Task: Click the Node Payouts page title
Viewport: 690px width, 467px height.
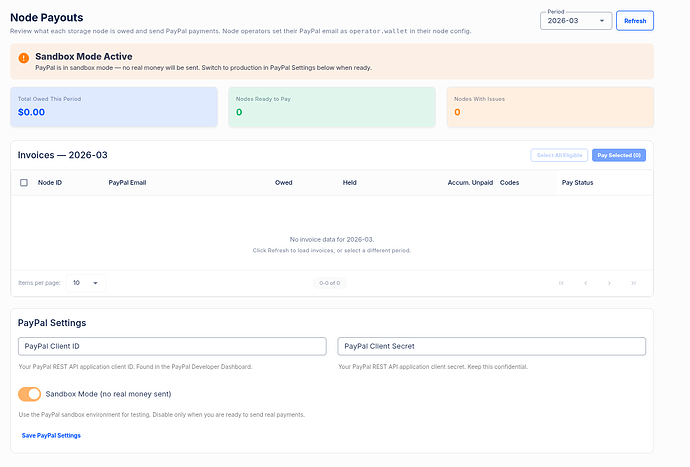Action: (47, 18)
